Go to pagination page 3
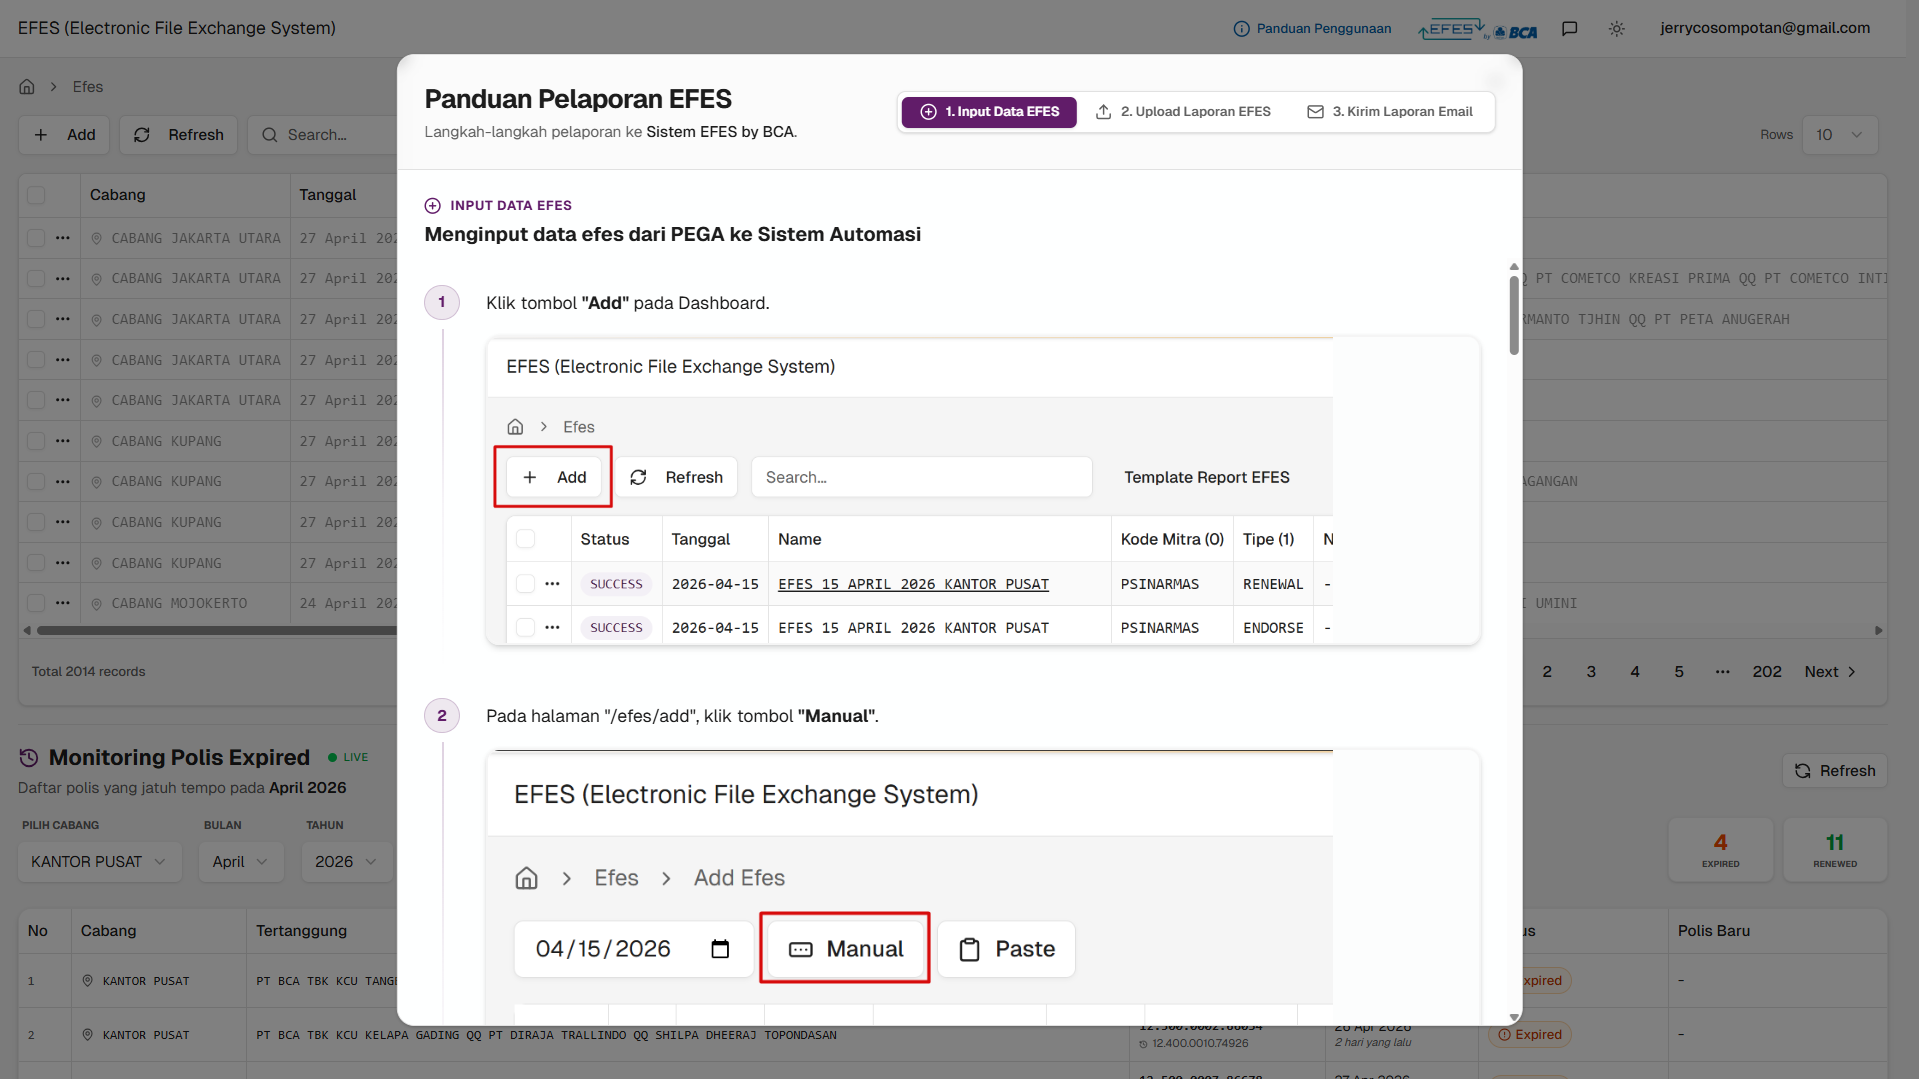 click(1591, 672)
